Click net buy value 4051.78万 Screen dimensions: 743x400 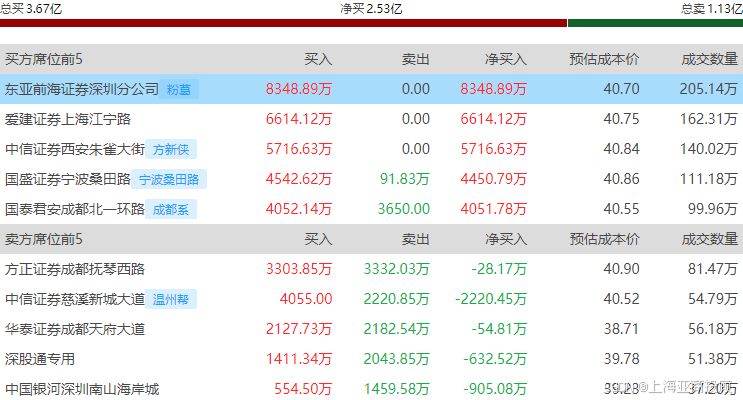click(493, 209)
